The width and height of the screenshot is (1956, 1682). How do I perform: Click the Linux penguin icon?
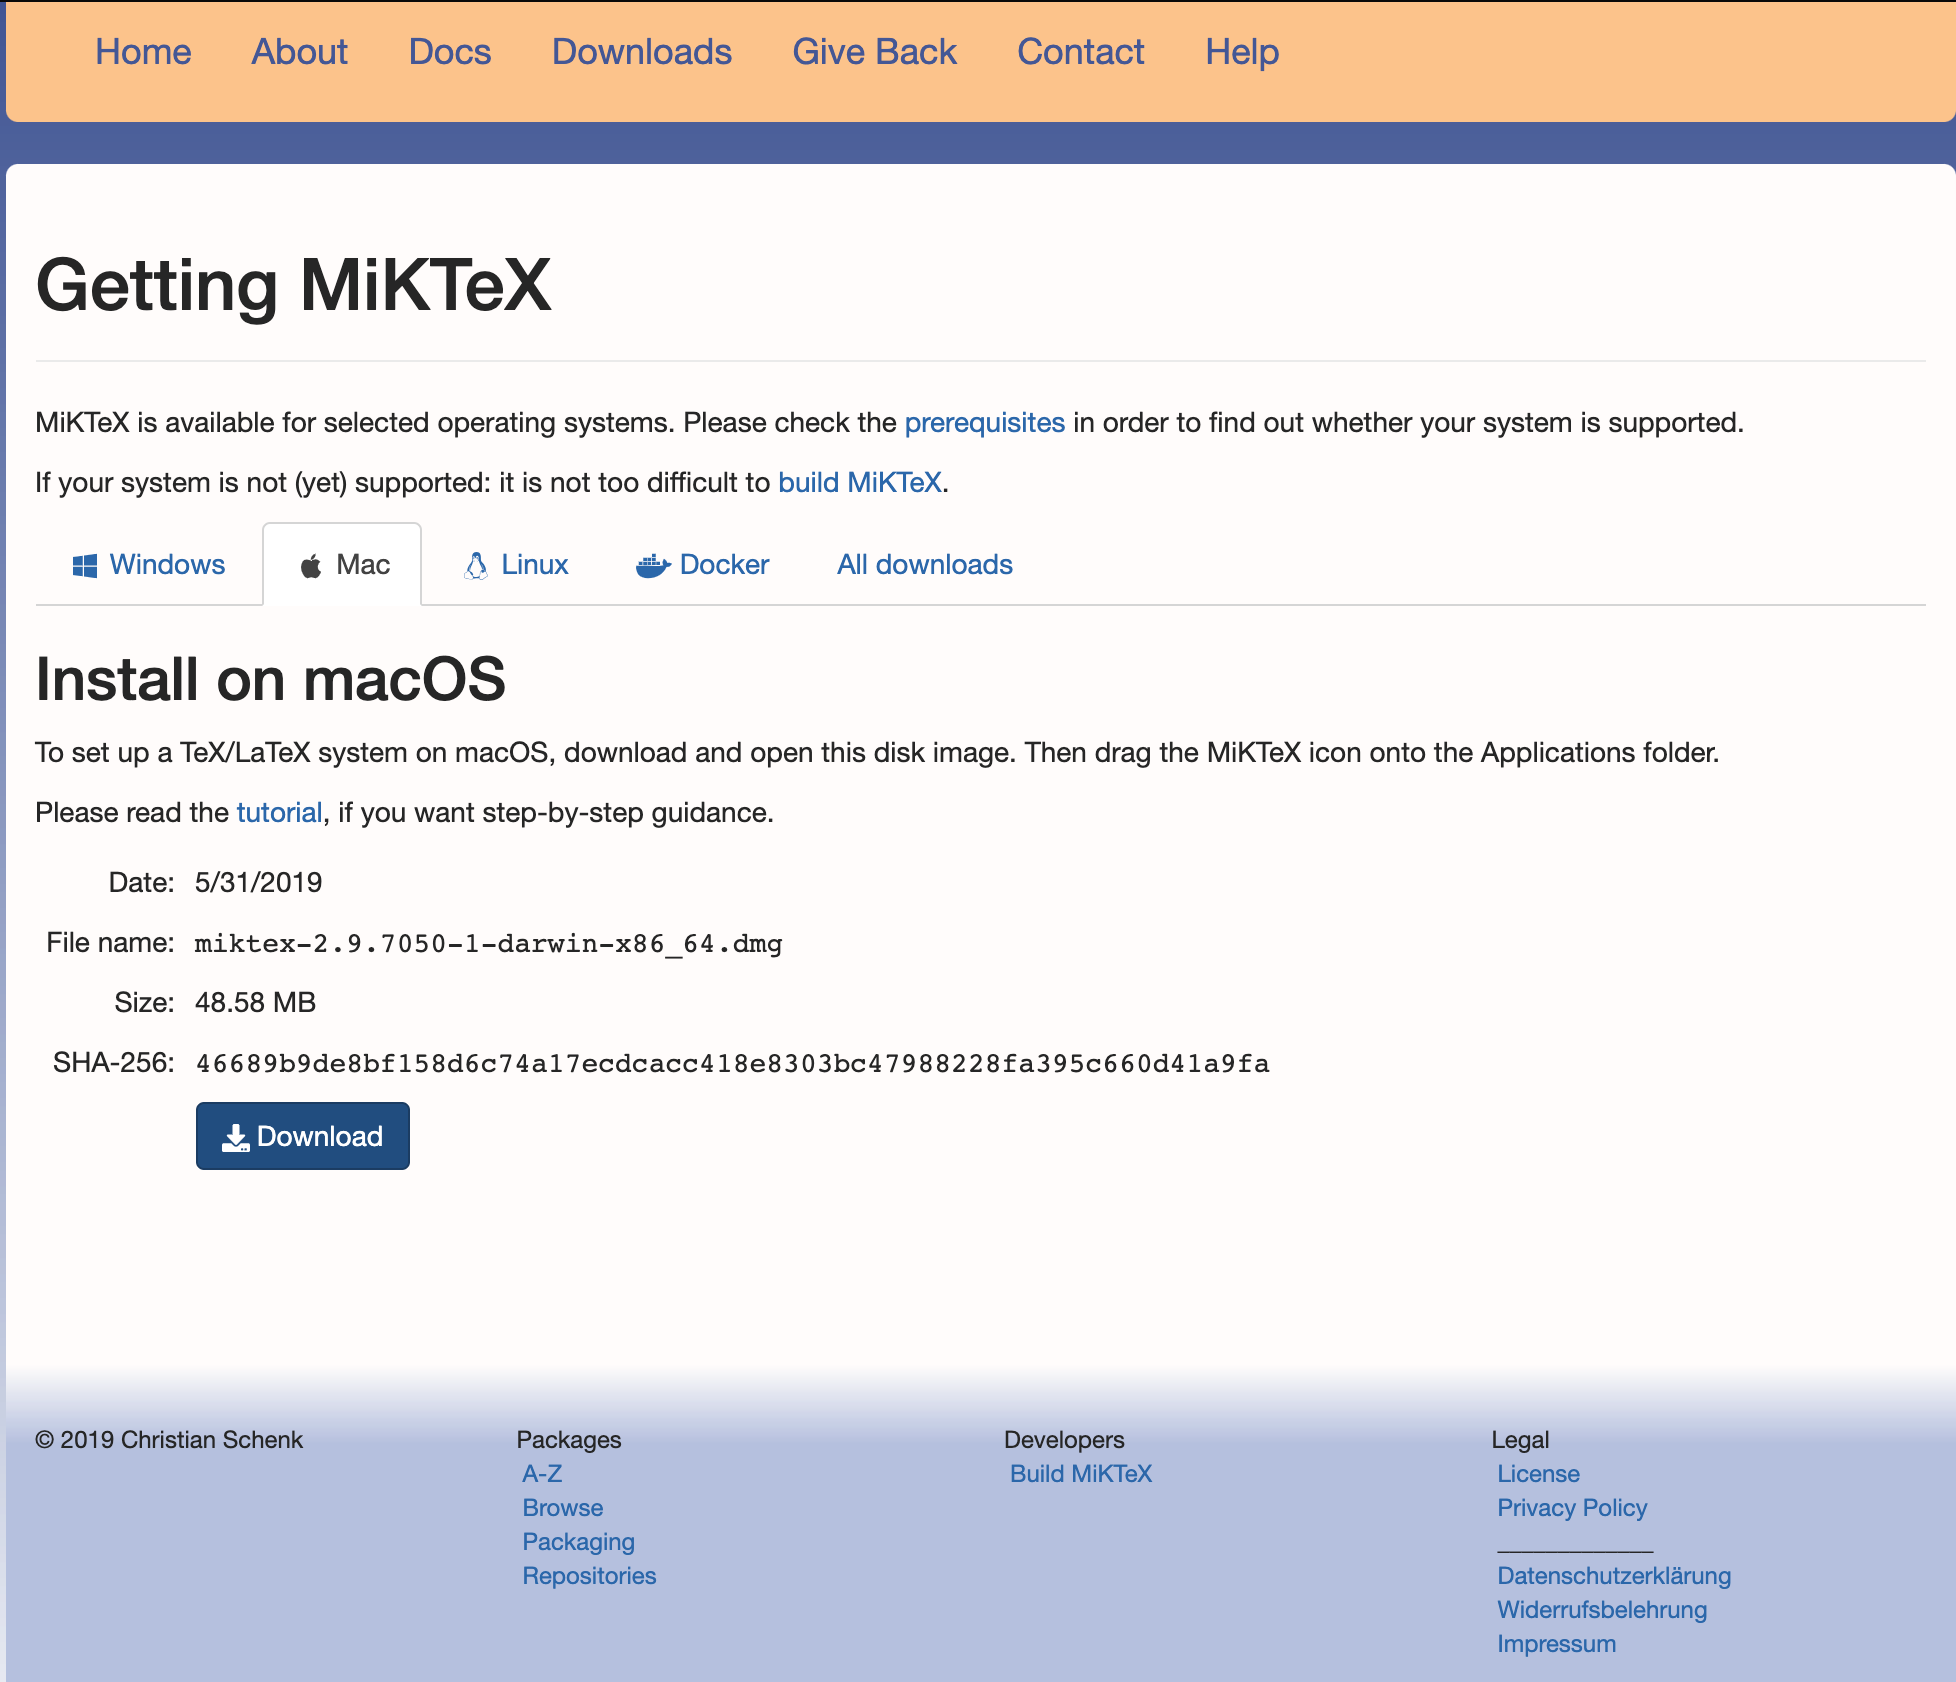point(477,566)
